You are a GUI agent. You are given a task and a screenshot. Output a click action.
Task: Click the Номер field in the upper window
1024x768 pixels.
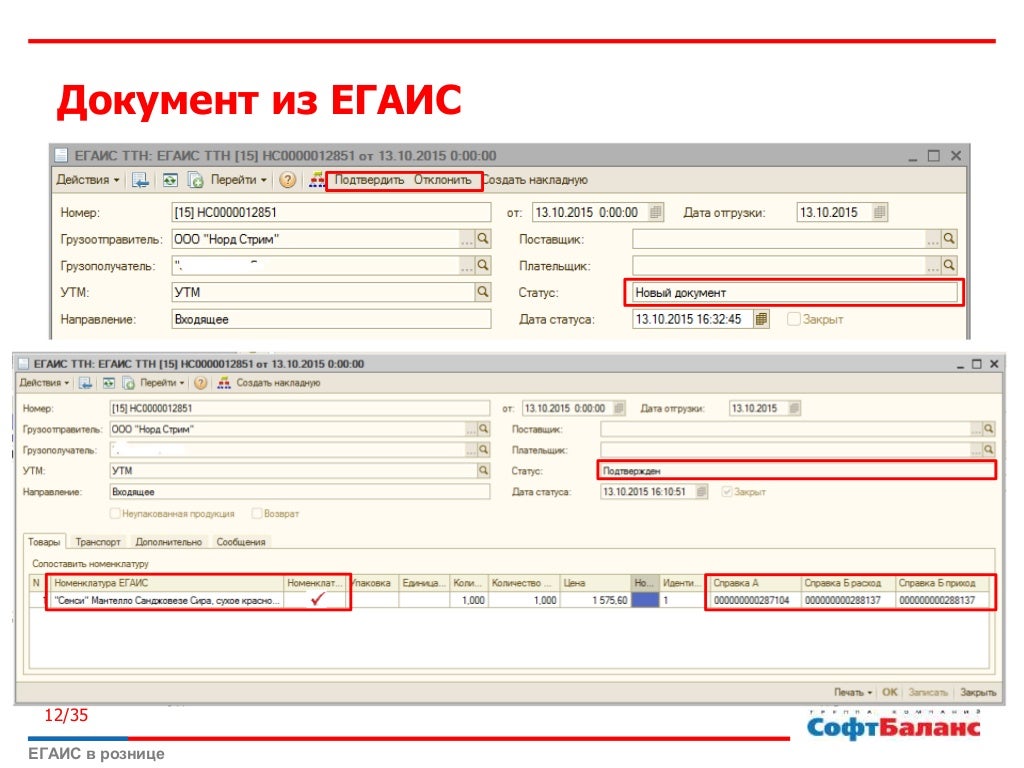click(331, 212)
